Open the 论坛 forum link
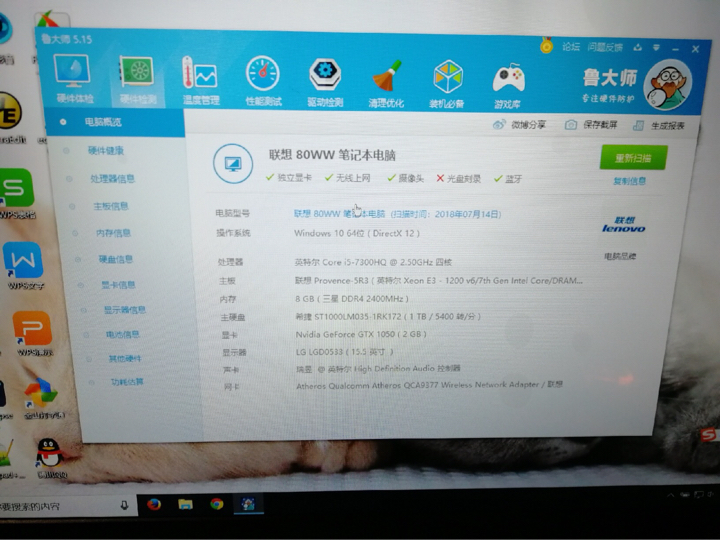This screenshot has width=720, height=540. click(571, 46)
